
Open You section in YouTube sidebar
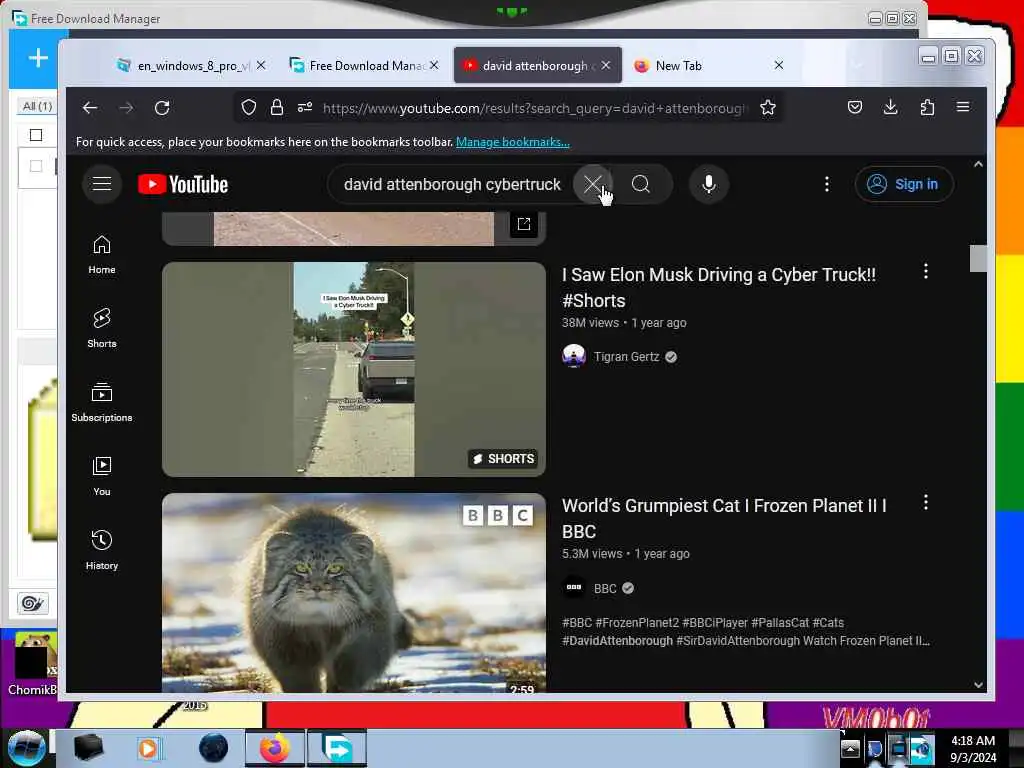tap(102, 476)
